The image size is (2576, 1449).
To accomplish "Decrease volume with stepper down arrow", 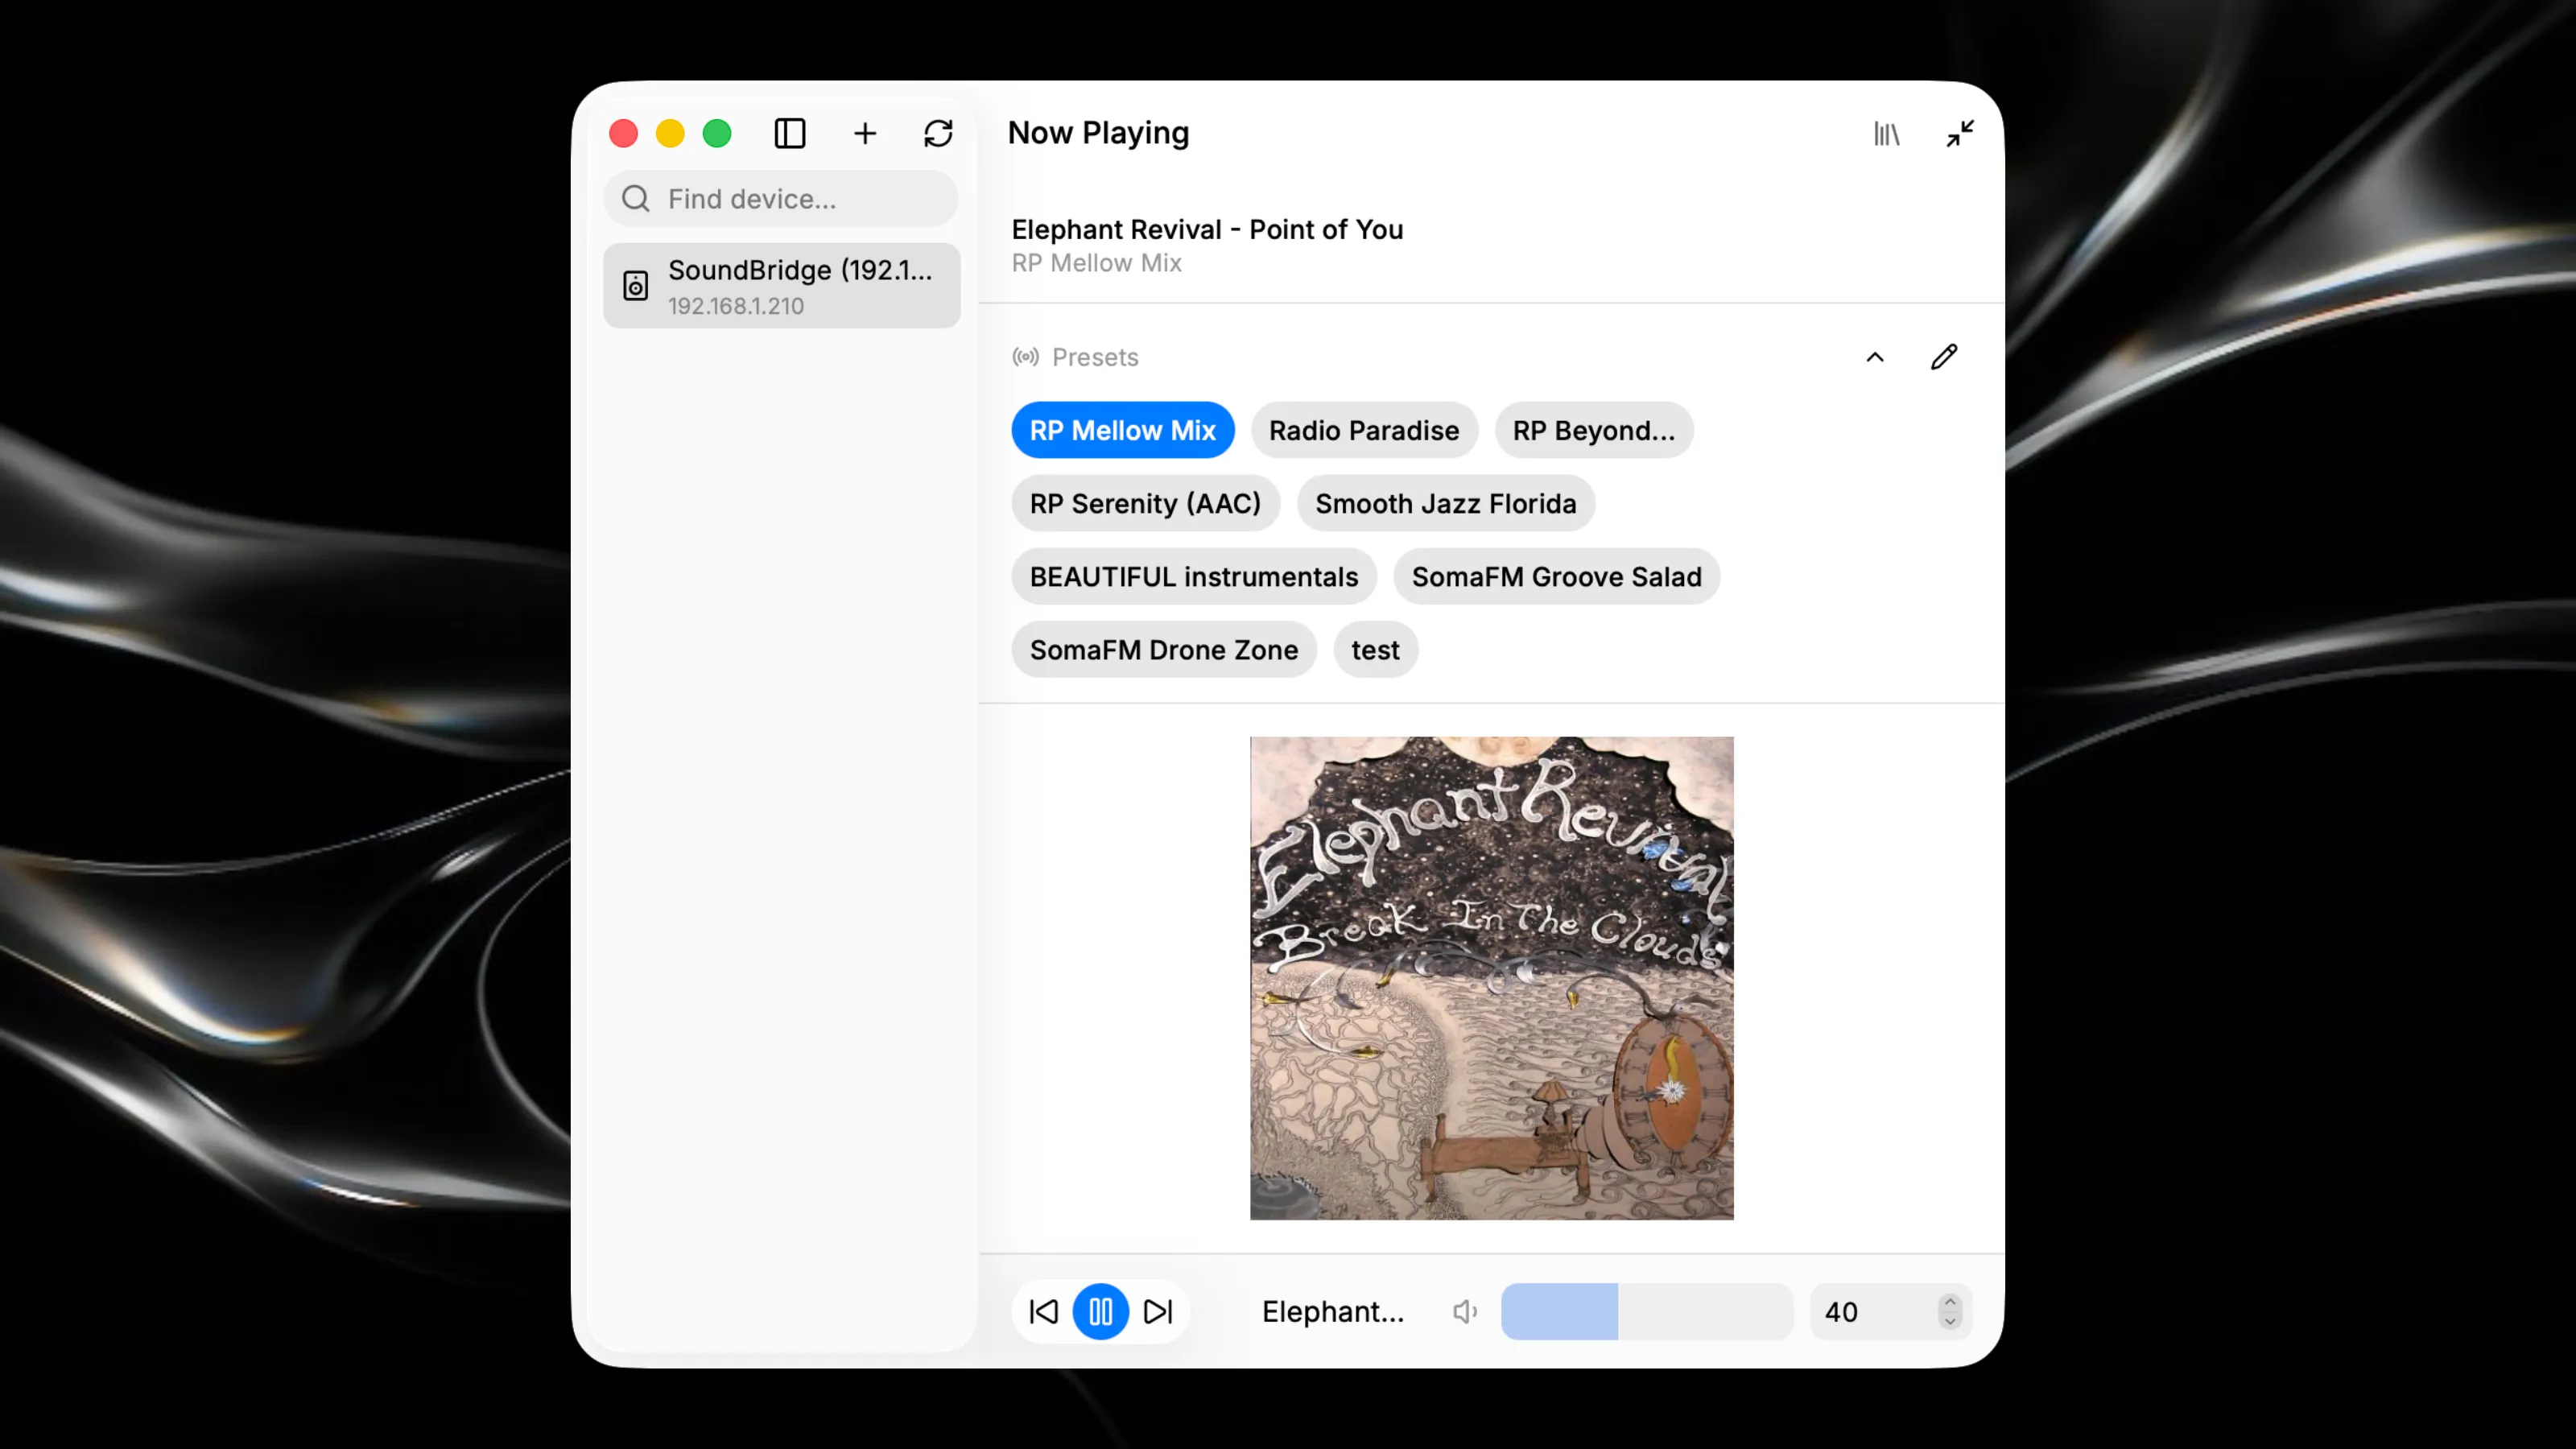I will [x=1950, y=1321].
